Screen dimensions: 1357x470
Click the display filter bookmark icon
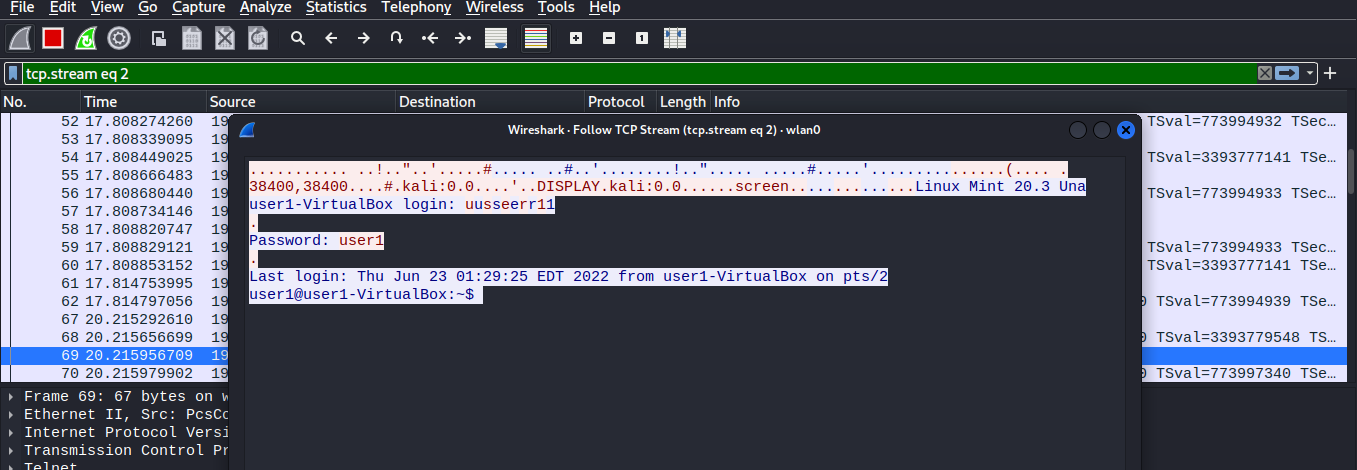click(x=13, y=73)
